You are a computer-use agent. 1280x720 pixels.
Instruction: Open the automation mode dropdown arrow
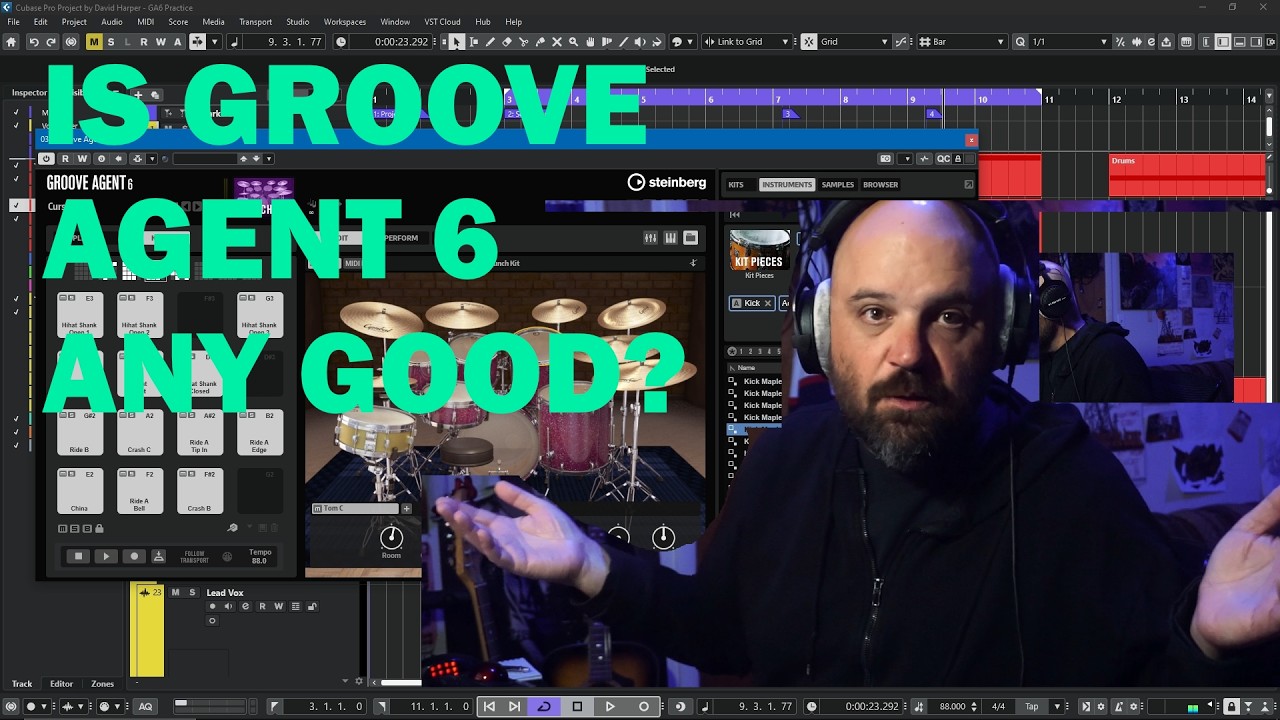click(x=214, y=42)
